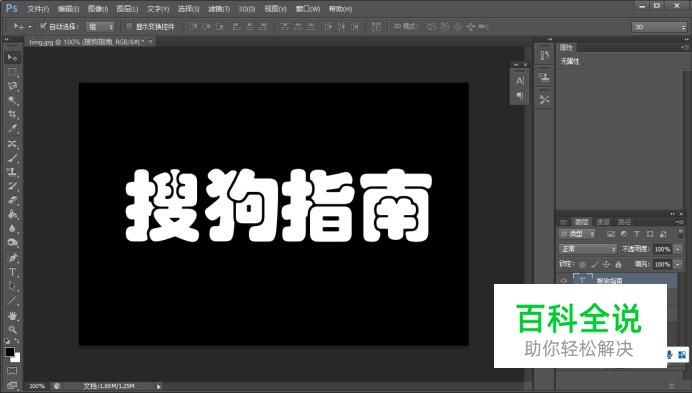Toggle the 自动选择 checkbox

click(x=43, y=26)
